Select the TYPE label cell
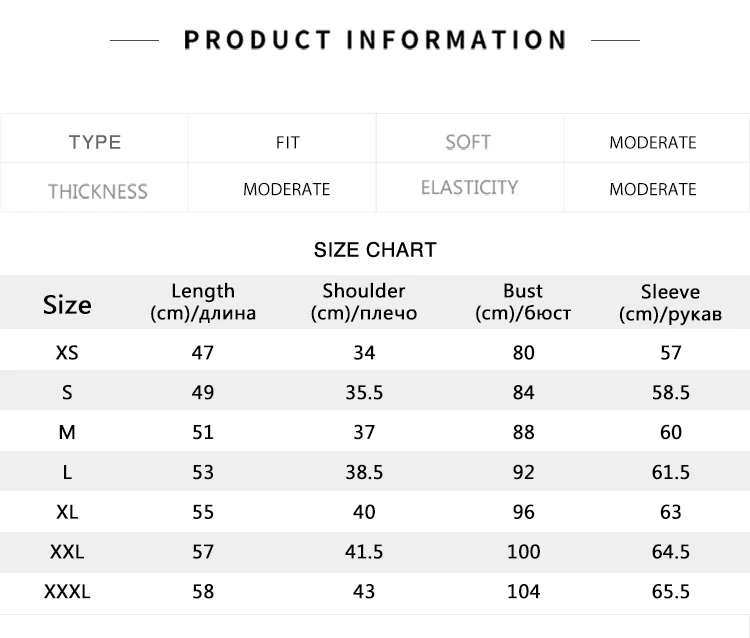Viewport: 750px width, 638px height. tap(95, 142)
